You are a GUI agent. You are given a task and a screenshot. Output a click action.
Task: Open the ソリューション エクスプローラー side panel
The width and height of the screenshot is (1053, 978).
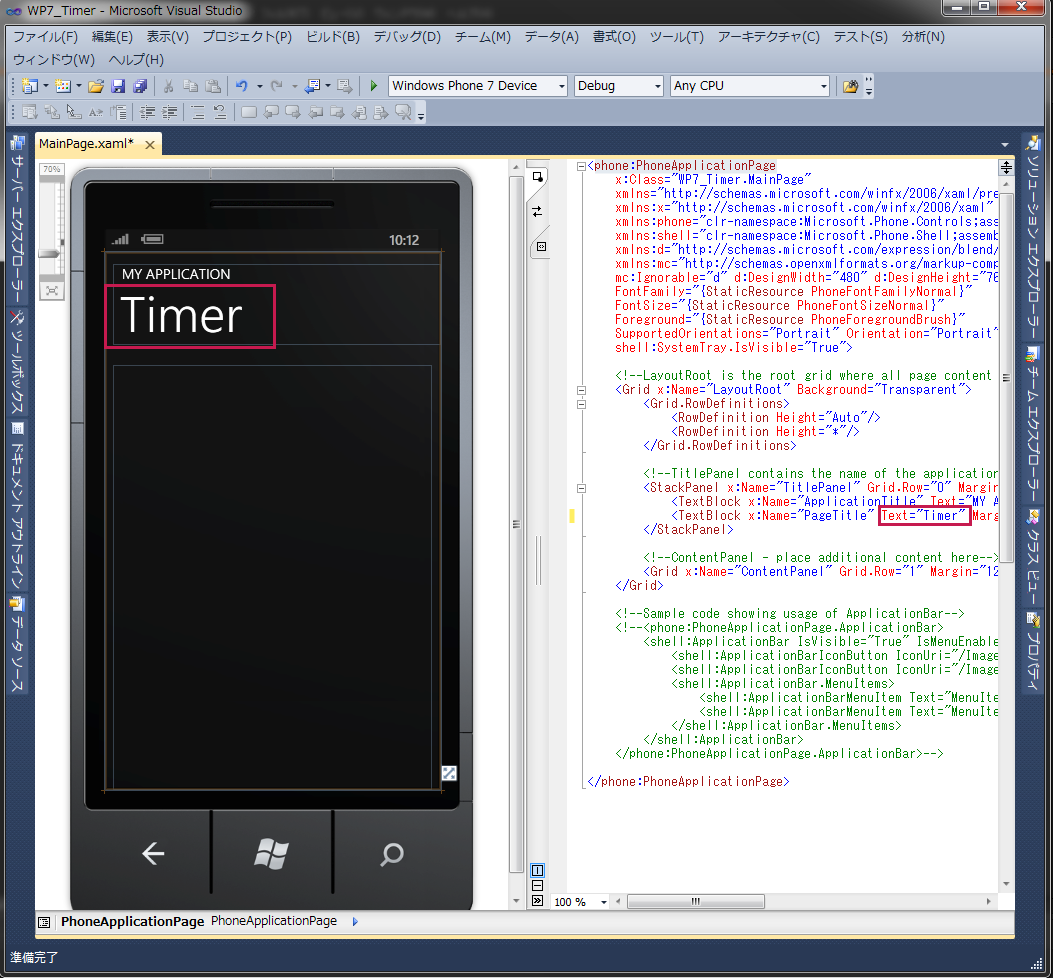[1033, 237]
